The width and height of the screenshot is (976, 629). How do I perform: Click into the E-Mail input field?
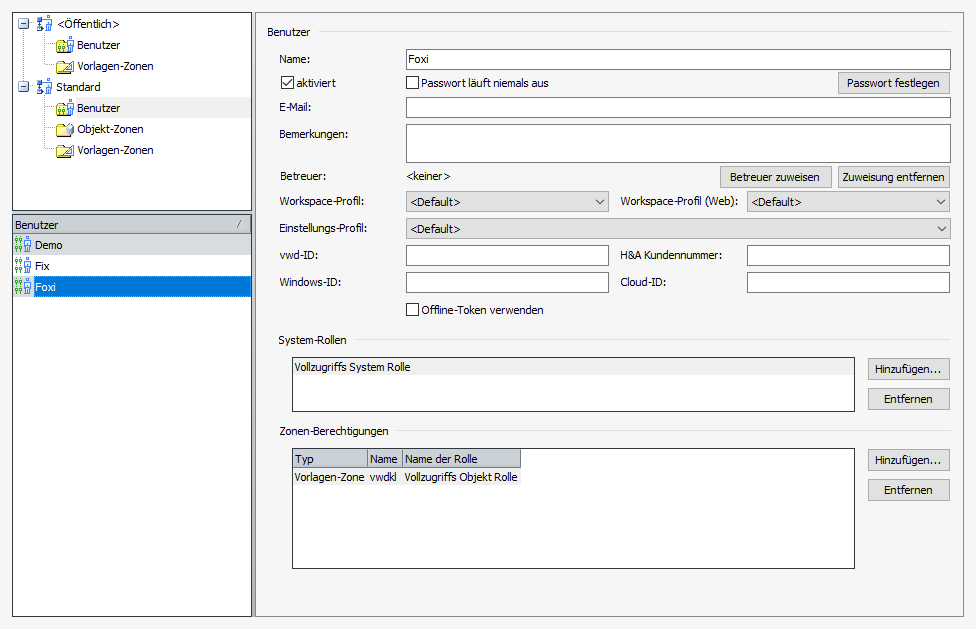click(x=677, y=108)
